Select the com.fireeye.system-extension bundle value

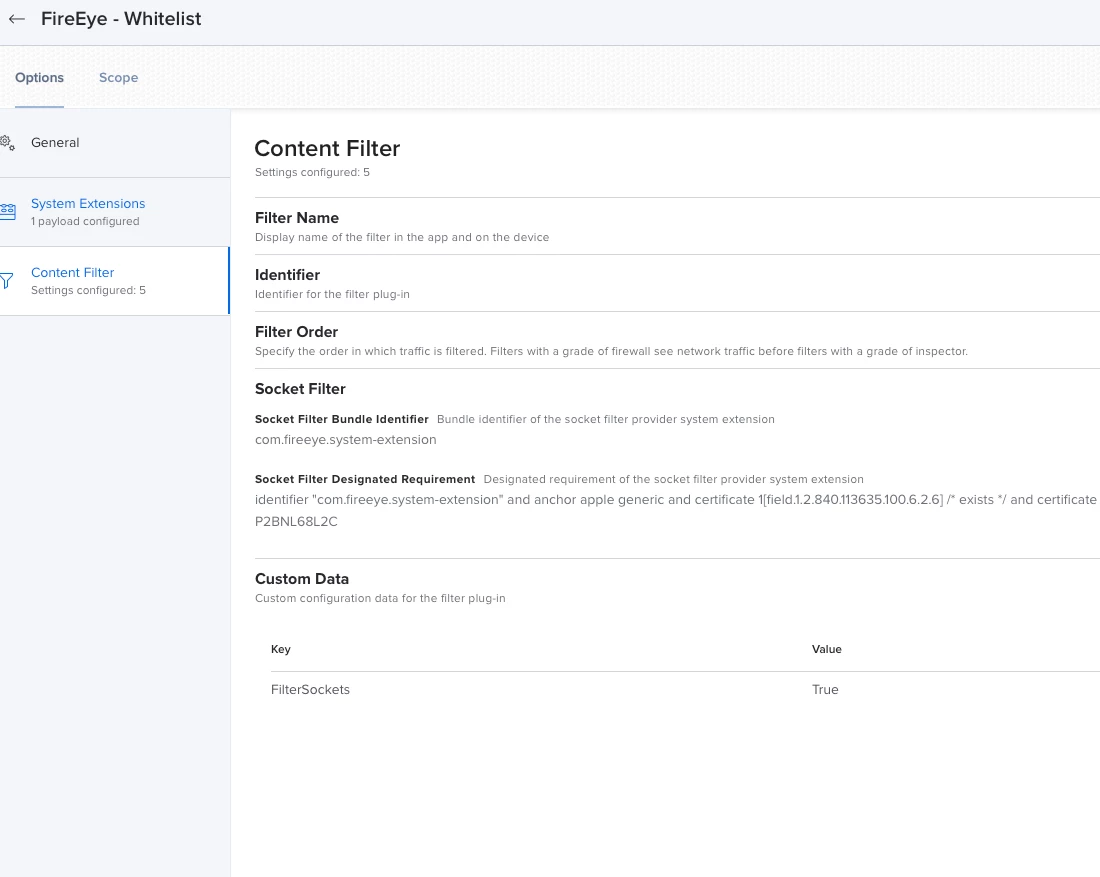pos(345,440)
